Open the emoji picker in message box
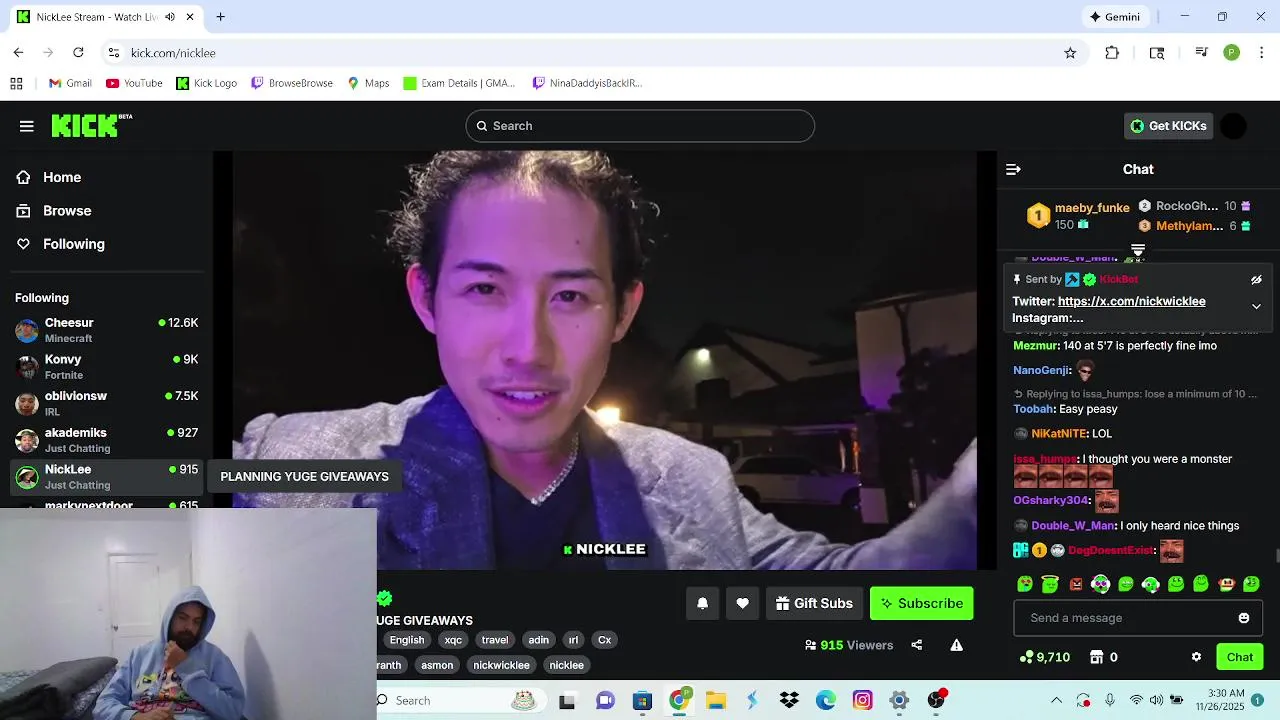The image size is (1280, 720). 1244,618
